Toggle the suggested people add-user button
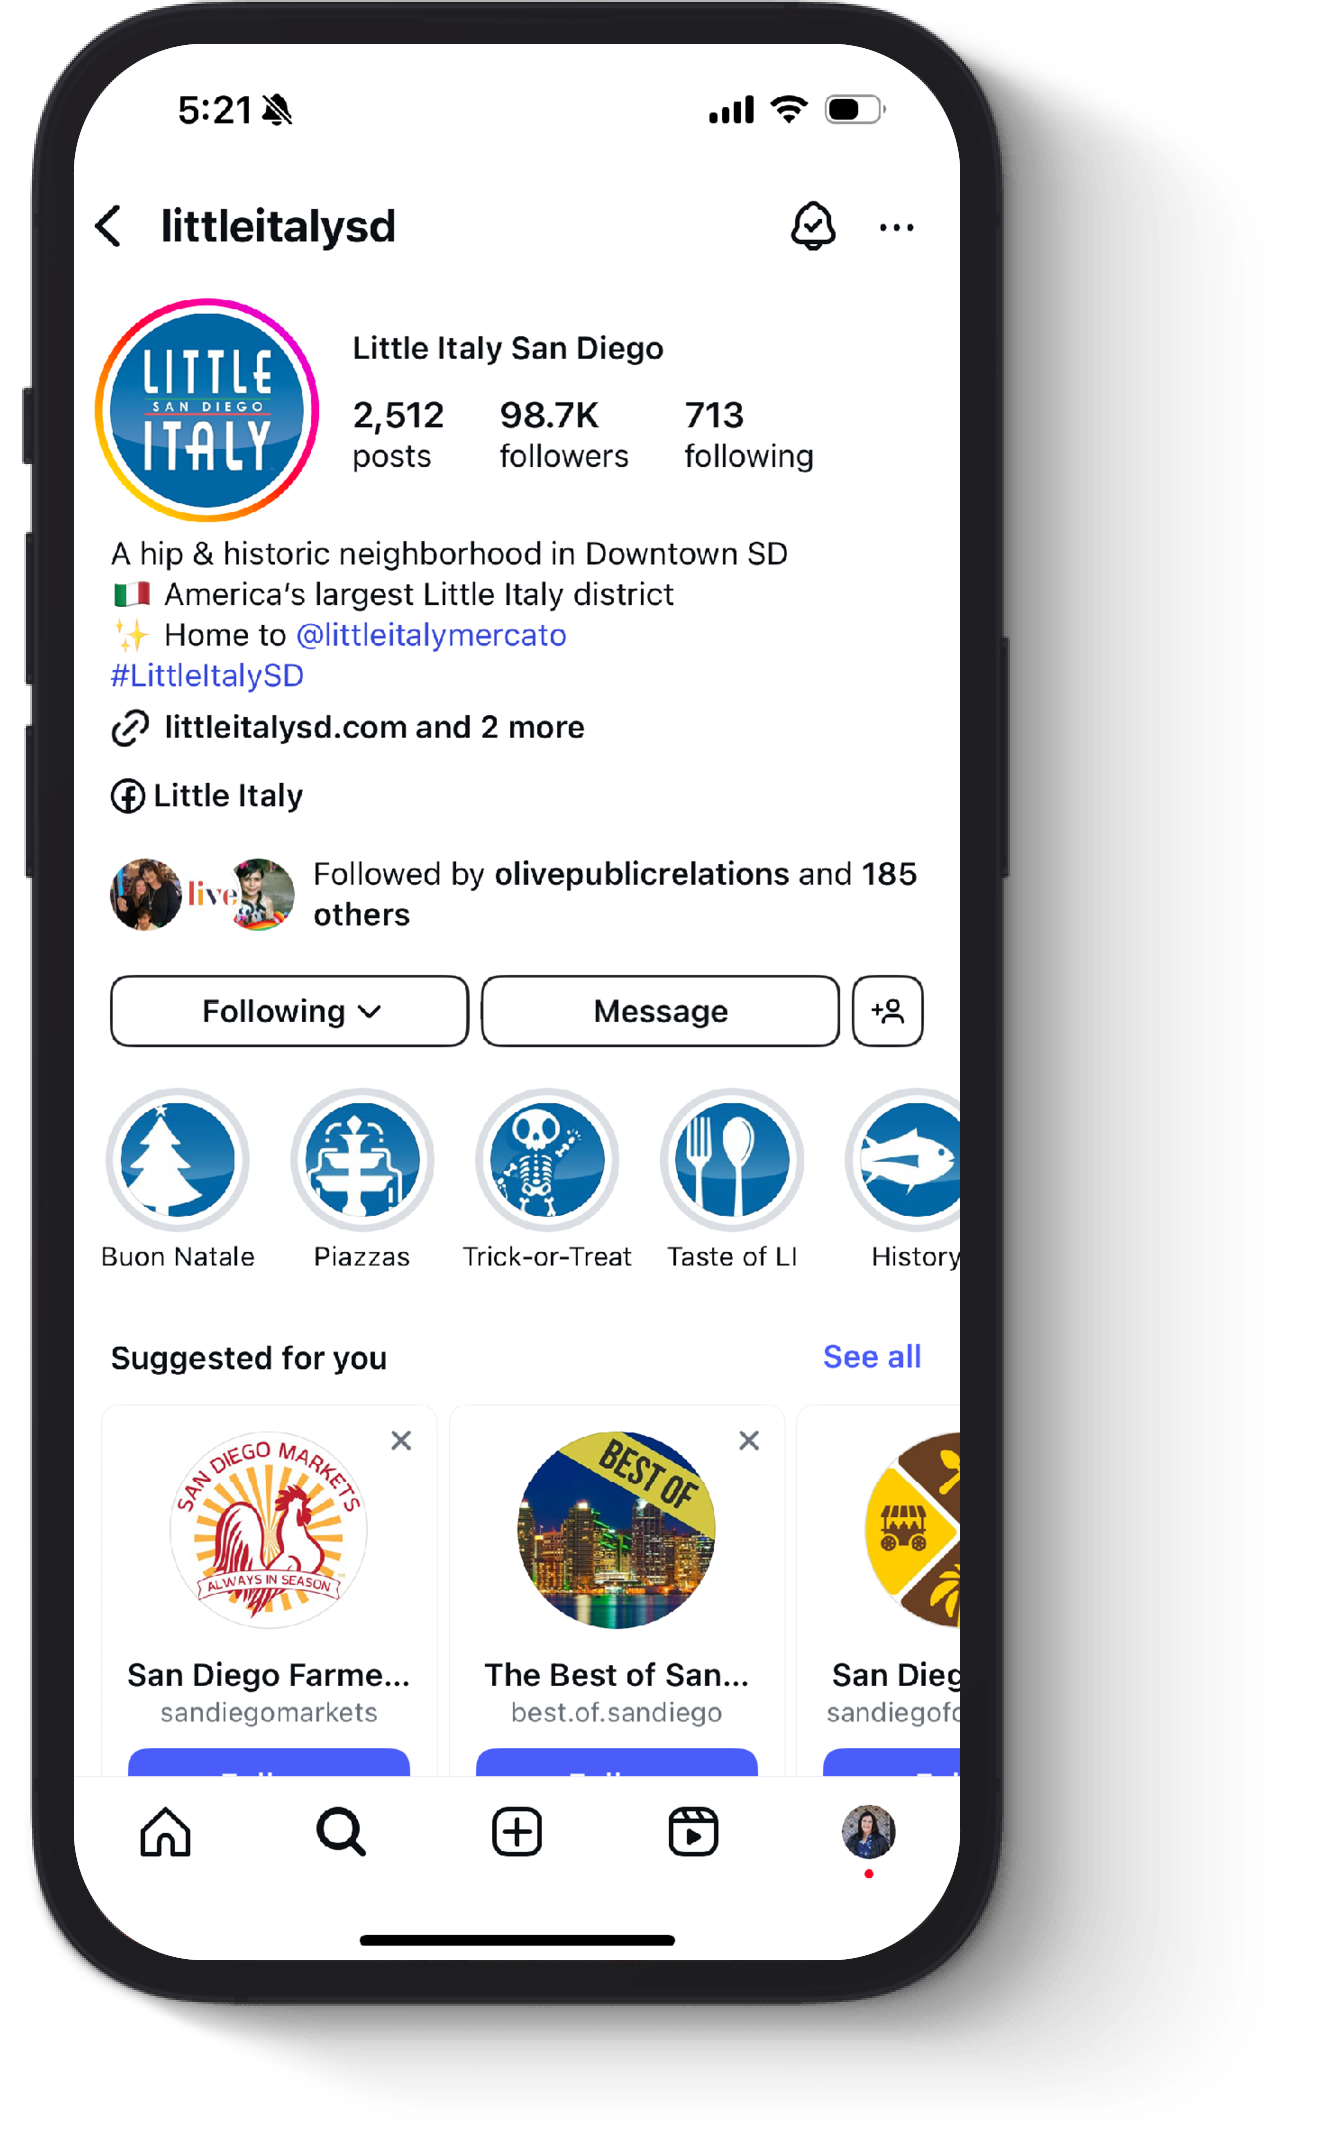The image size is (1320, 2142). click(x=887, y=1011)
